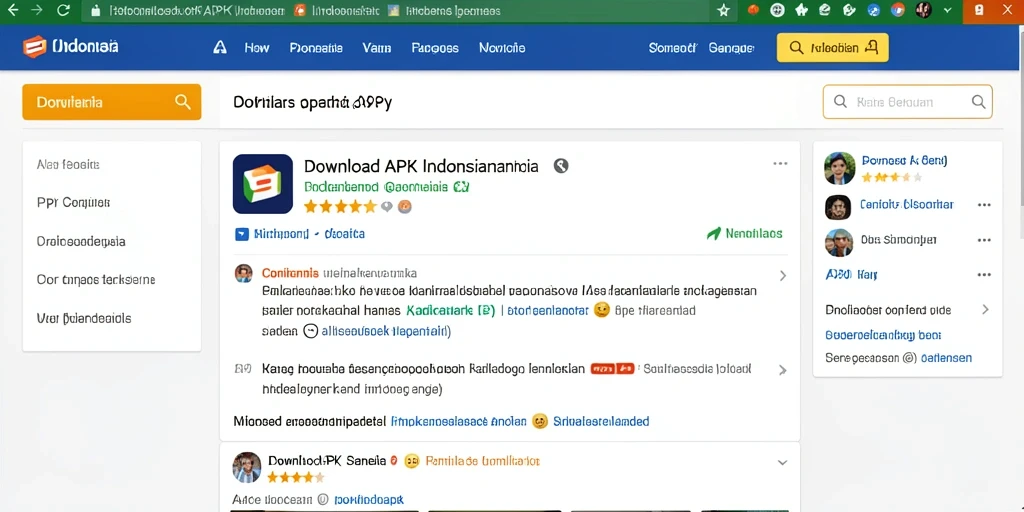Open the Hew nav item
Viewport: 1024px width, 512px height.
257,48
